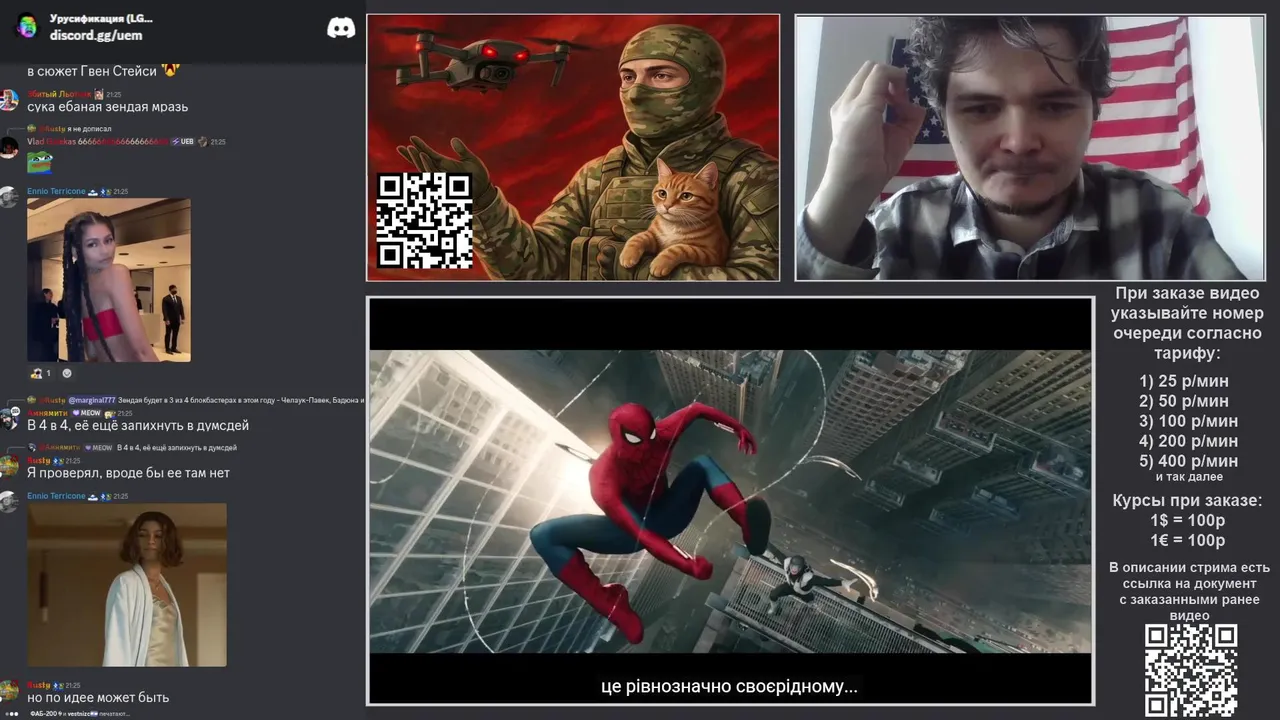Click tariff line '1) 25 р/мин'

click(x=1184, y=381)
